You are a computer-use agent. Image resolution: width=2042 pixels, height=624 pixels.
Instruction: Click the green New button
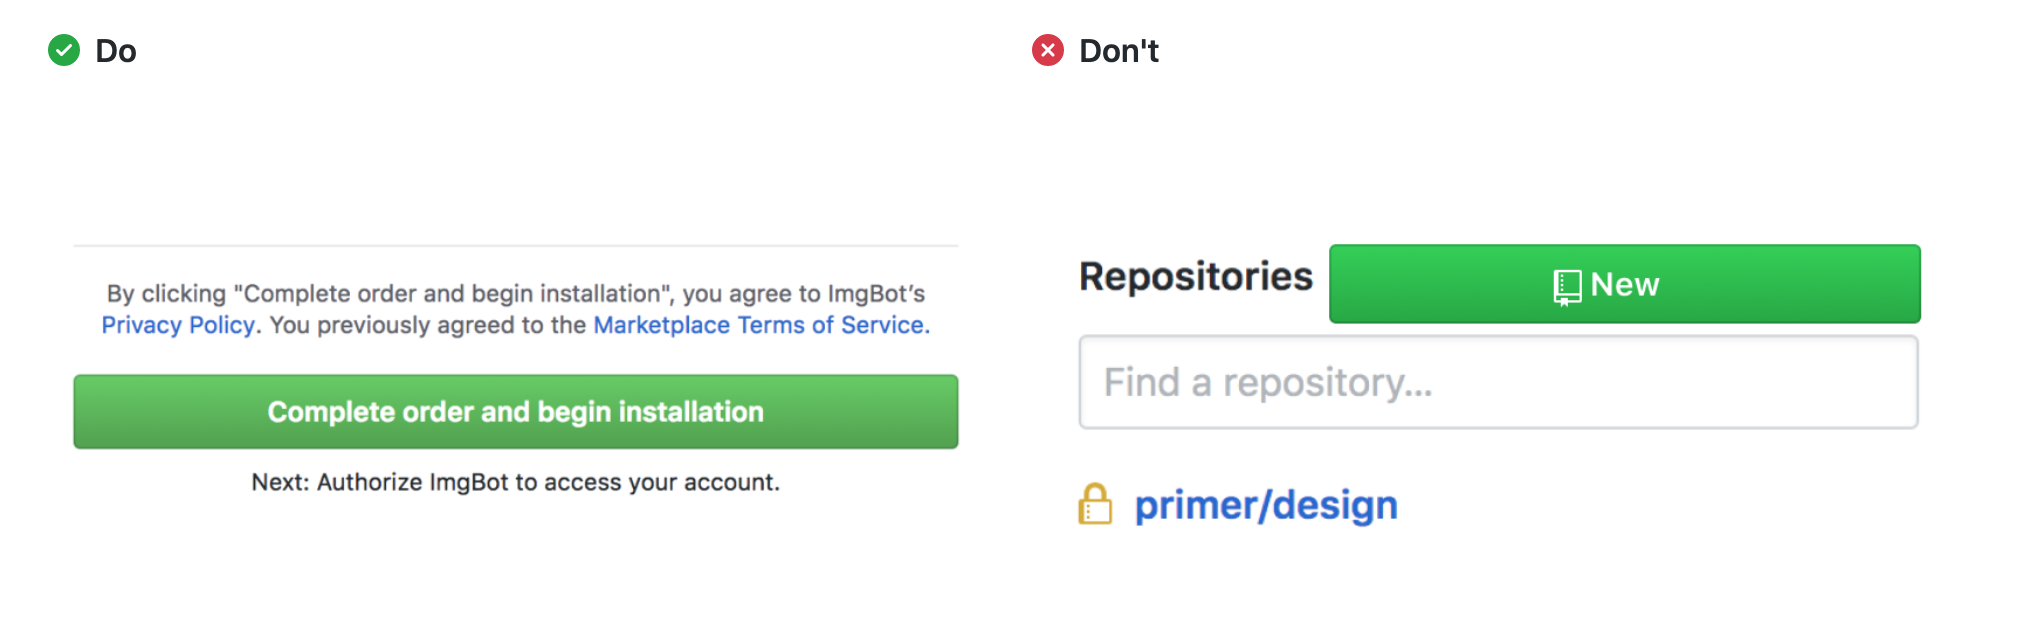click(1623, 284)
